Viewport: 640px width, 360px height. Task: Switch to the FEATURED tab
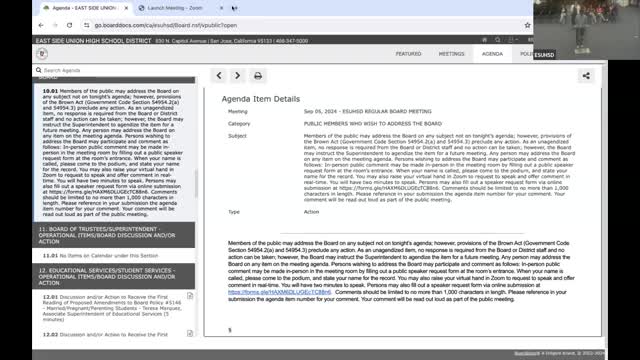coord(408,54)
